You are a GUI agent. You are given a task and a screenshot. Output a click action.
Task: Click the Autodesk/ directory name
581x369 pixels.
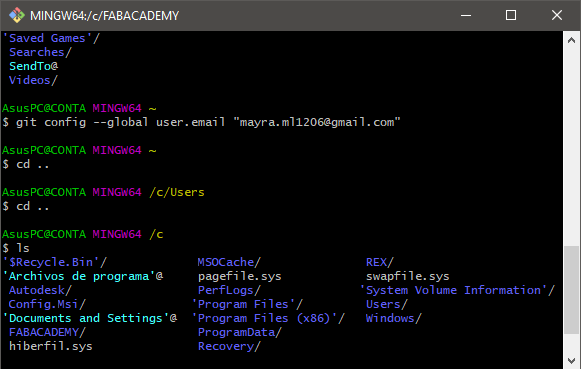tap(40, 290)
